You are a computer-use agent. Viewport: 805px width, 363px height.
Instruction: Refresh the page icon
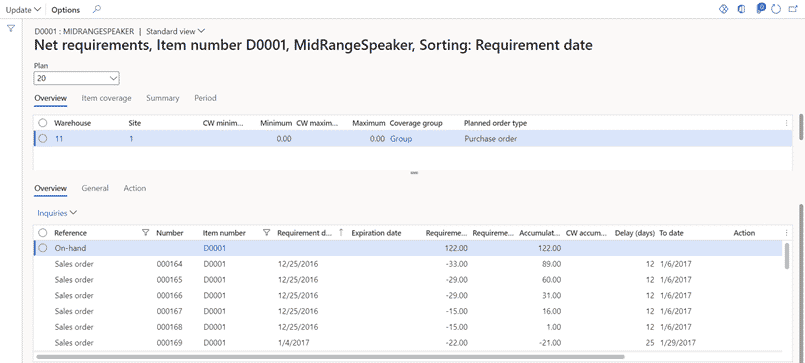(x=776, y=9)
